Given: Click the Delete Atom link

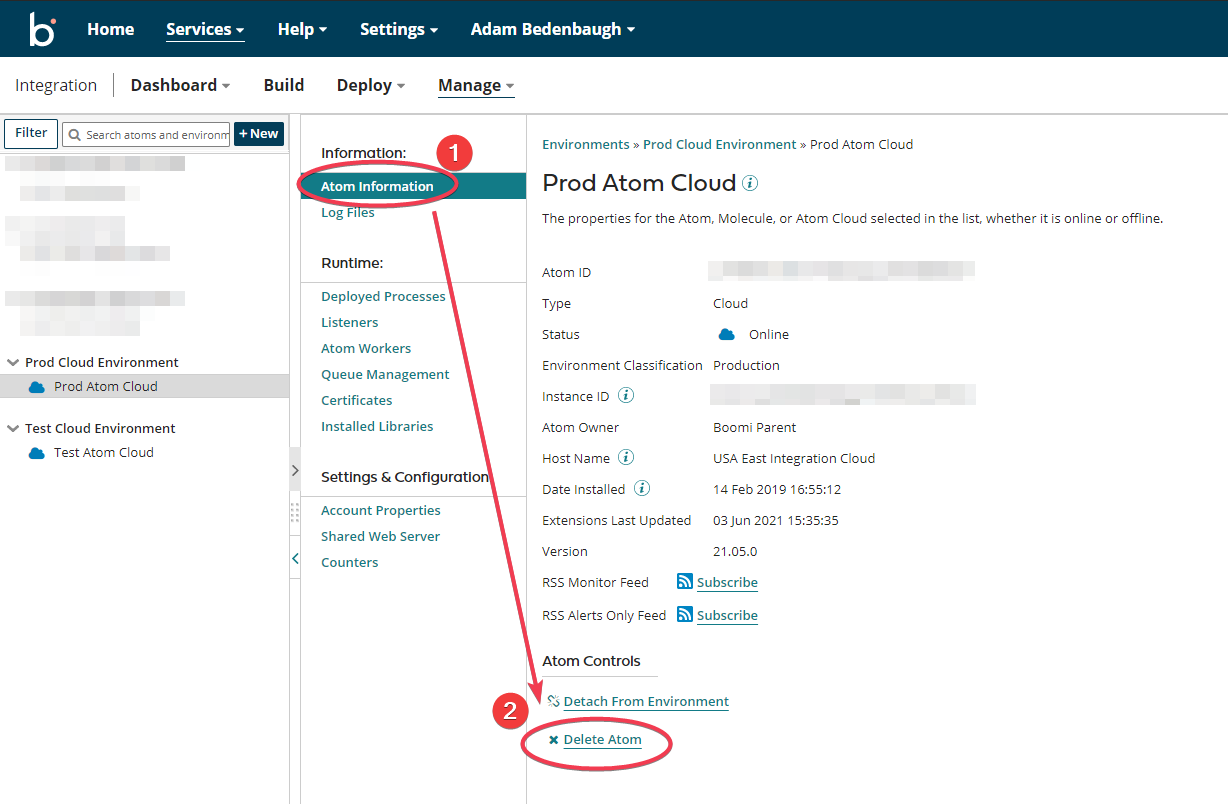Looking at the screenshot, I should (602, 740).
